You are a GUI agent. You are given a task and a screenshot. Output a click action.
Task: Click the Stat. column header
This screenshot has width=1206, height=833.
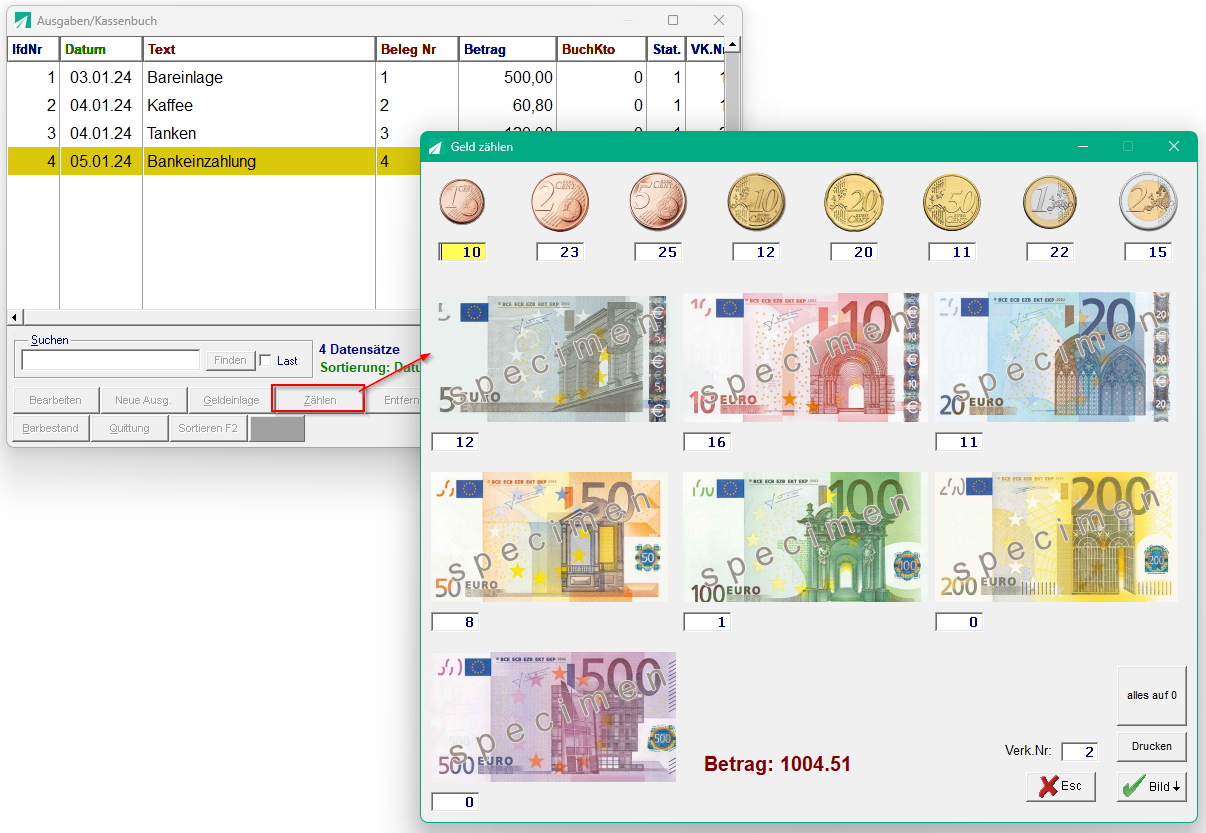pos(667,49)
